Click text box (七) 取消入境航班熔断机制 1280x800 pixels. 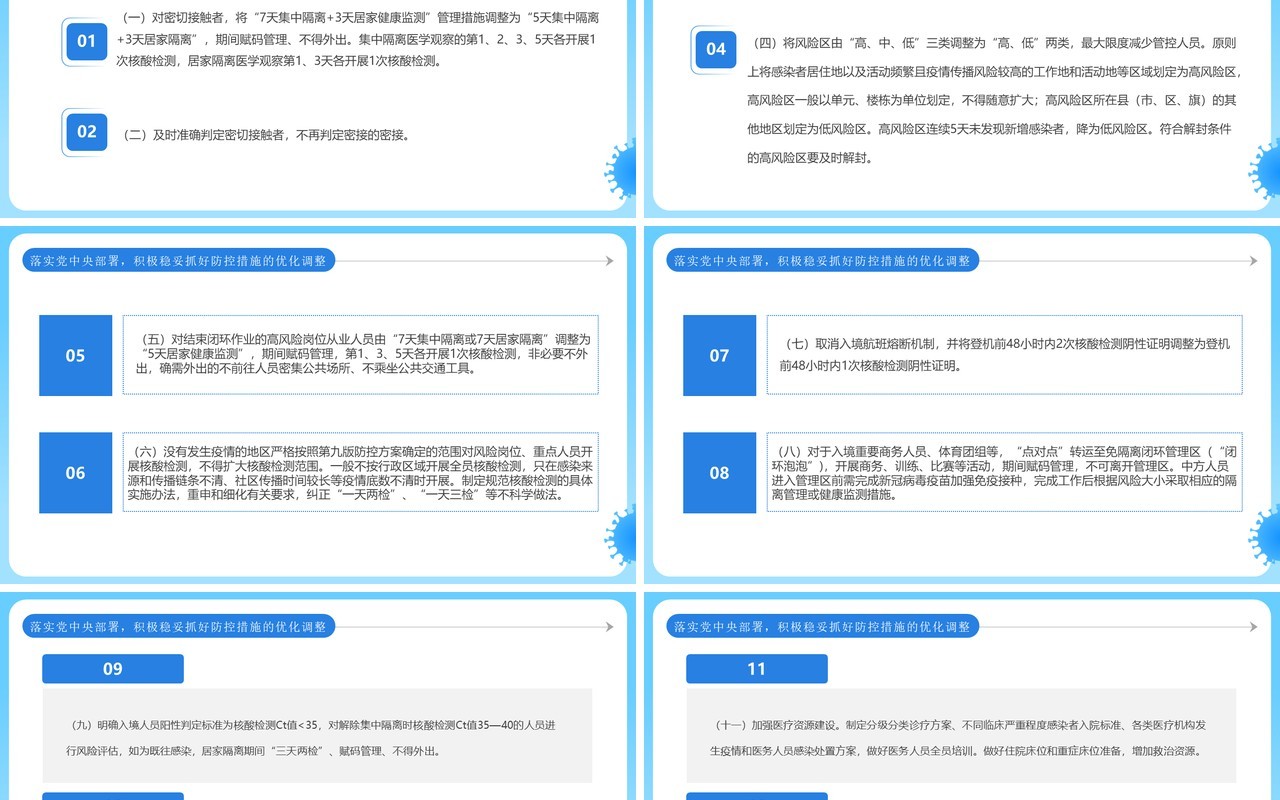coord(1005,355)
